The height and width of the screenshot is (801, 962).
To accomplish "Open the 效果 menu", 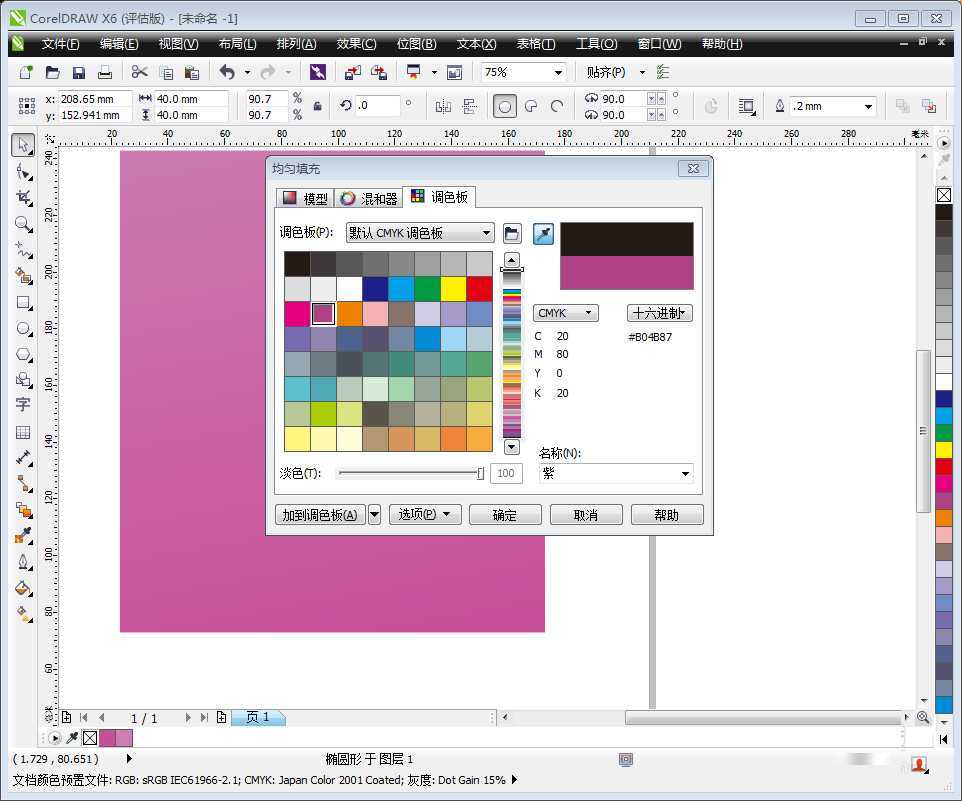I will [x=355, y=43].
